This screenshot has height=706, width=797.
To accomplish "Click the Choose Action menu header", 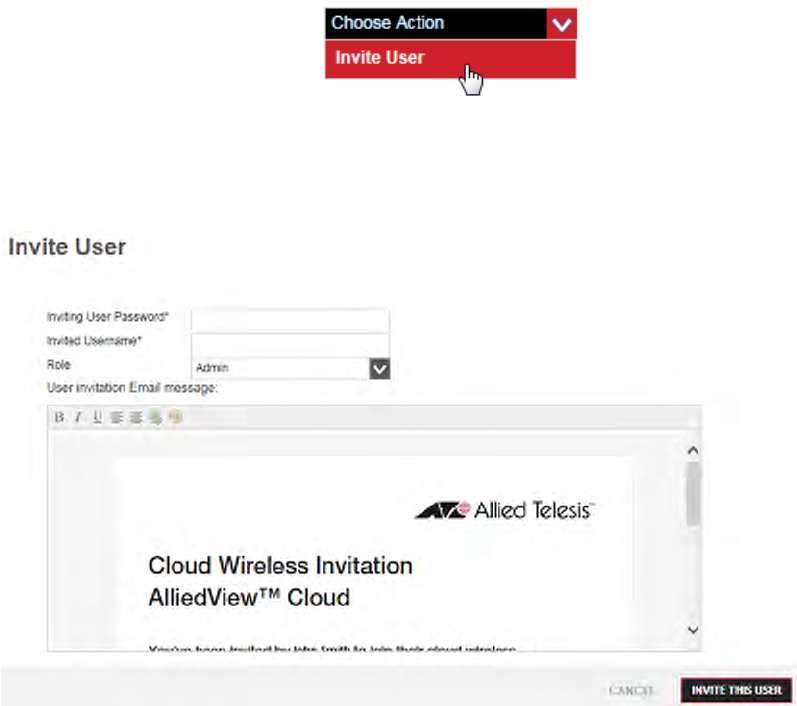I will click(x=436, y=23).
